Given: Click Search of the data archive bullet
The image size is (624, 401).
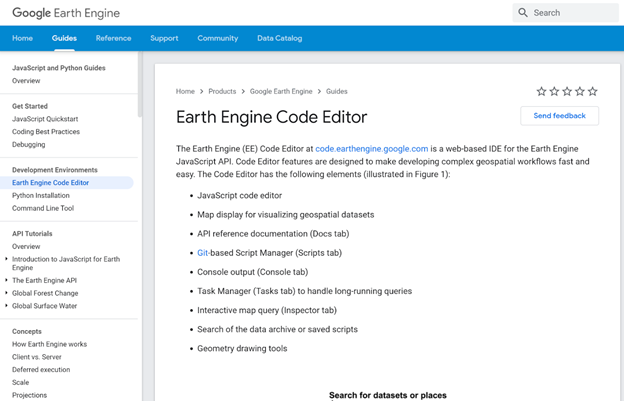Looking at the screenshot, I should point(277,329).
